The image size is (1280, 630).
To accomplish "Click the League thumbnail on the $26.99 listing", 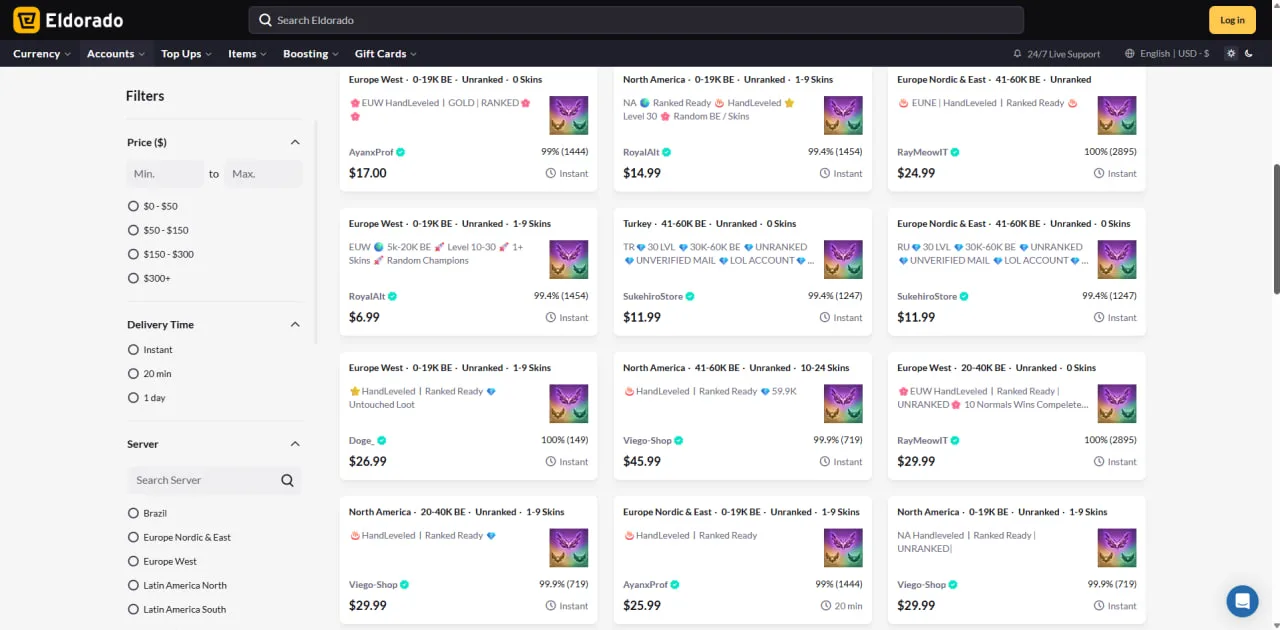I will coord(569,404).
